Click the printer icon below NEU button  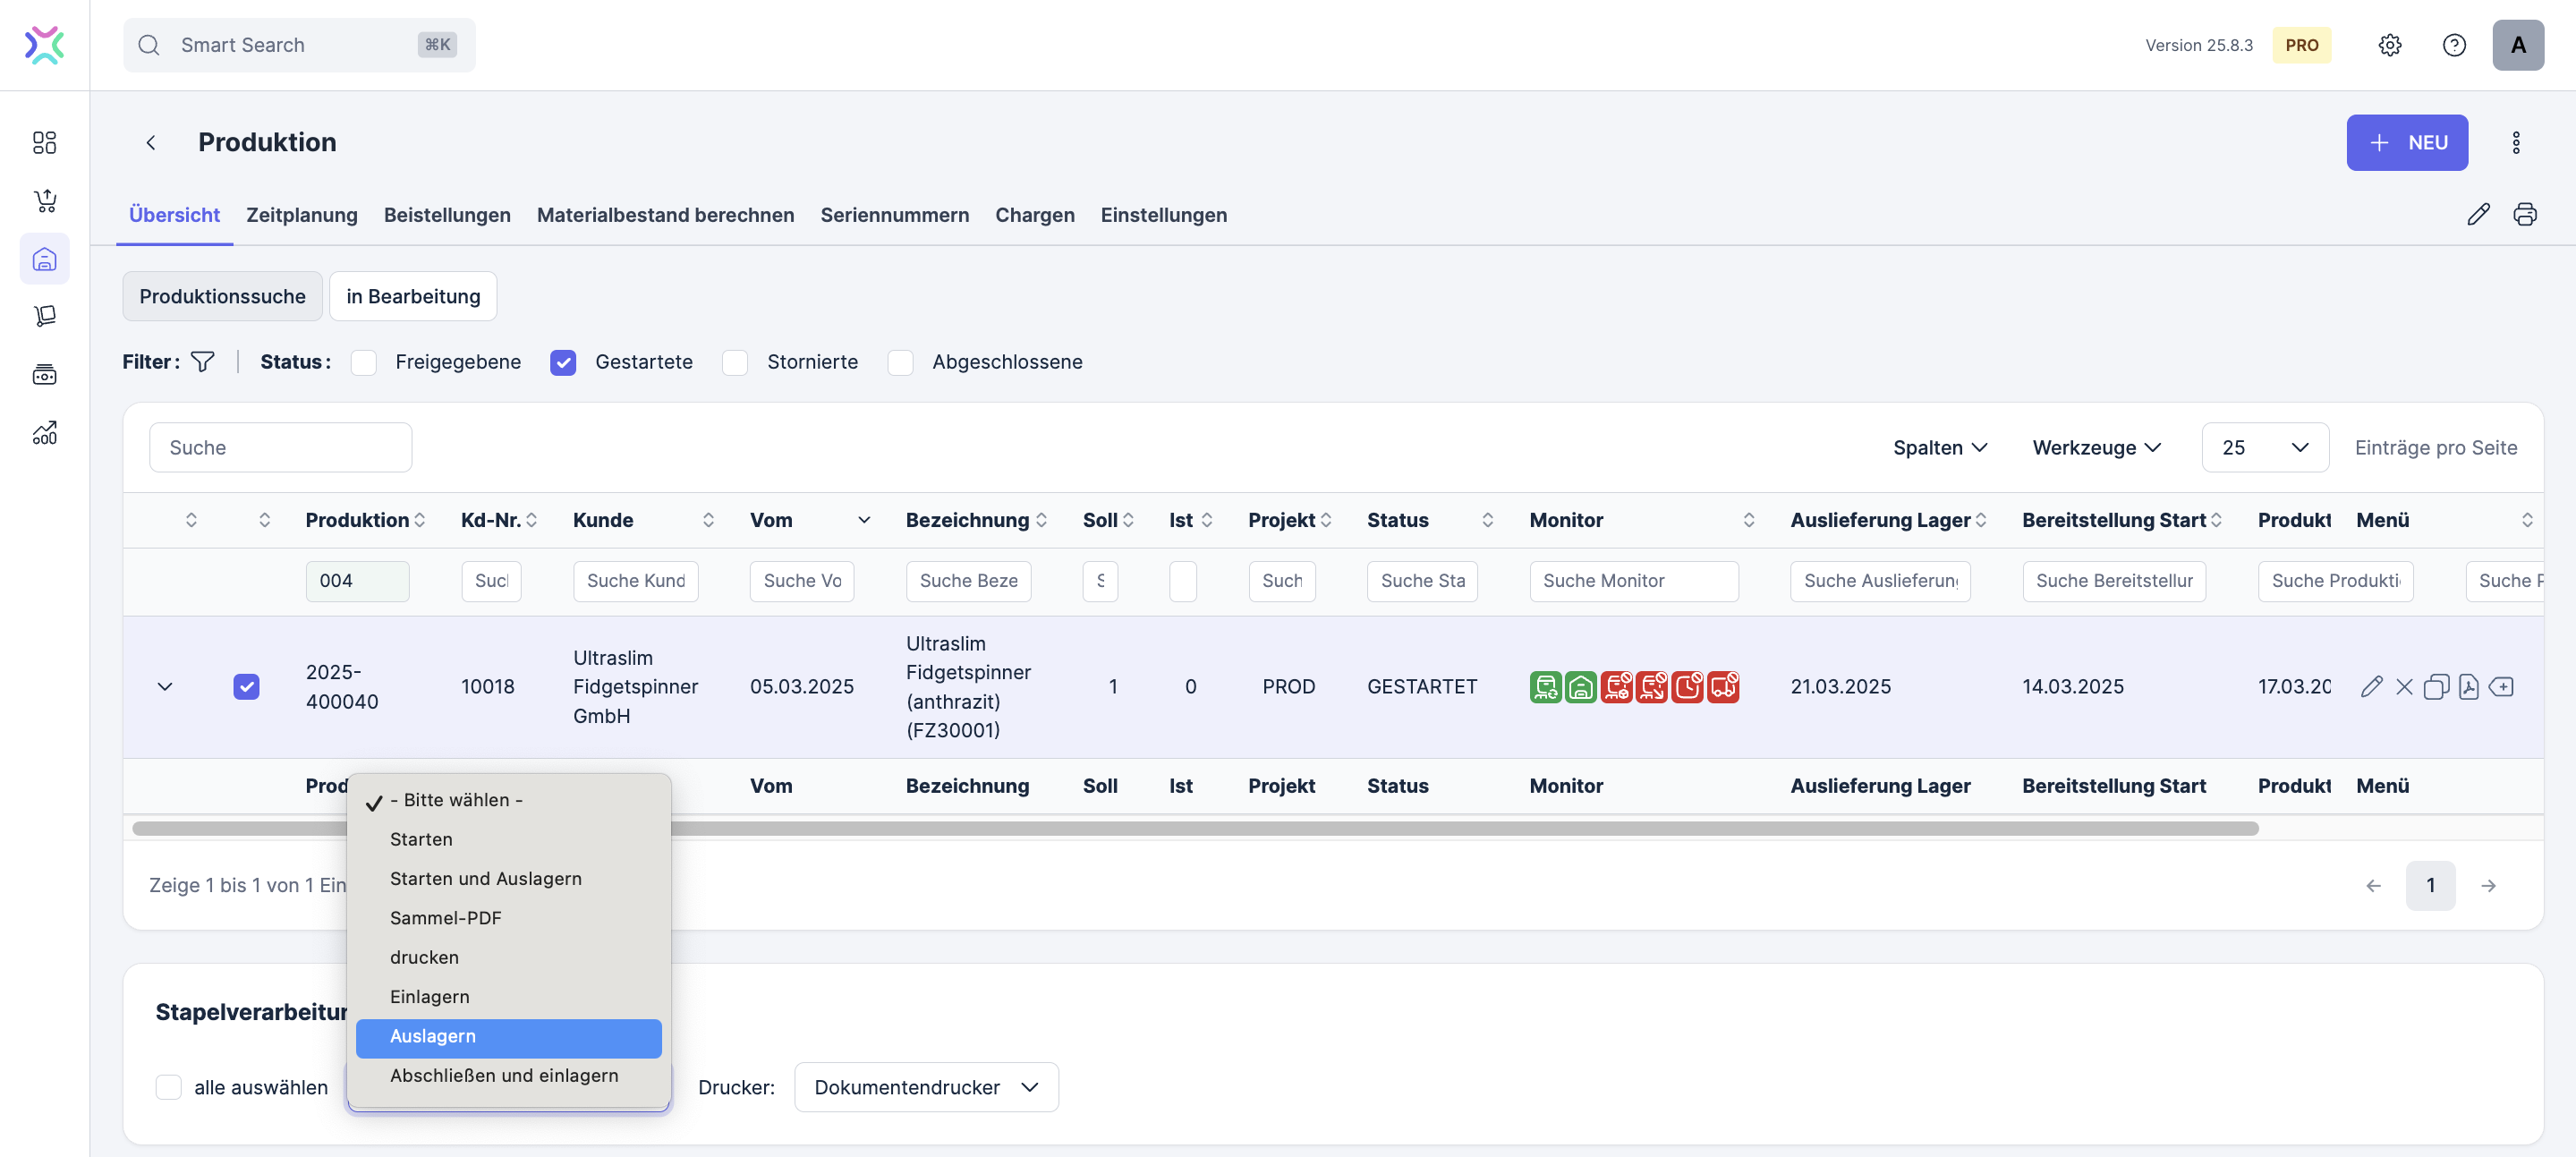pyautogui.click(x=2524, y=214)
